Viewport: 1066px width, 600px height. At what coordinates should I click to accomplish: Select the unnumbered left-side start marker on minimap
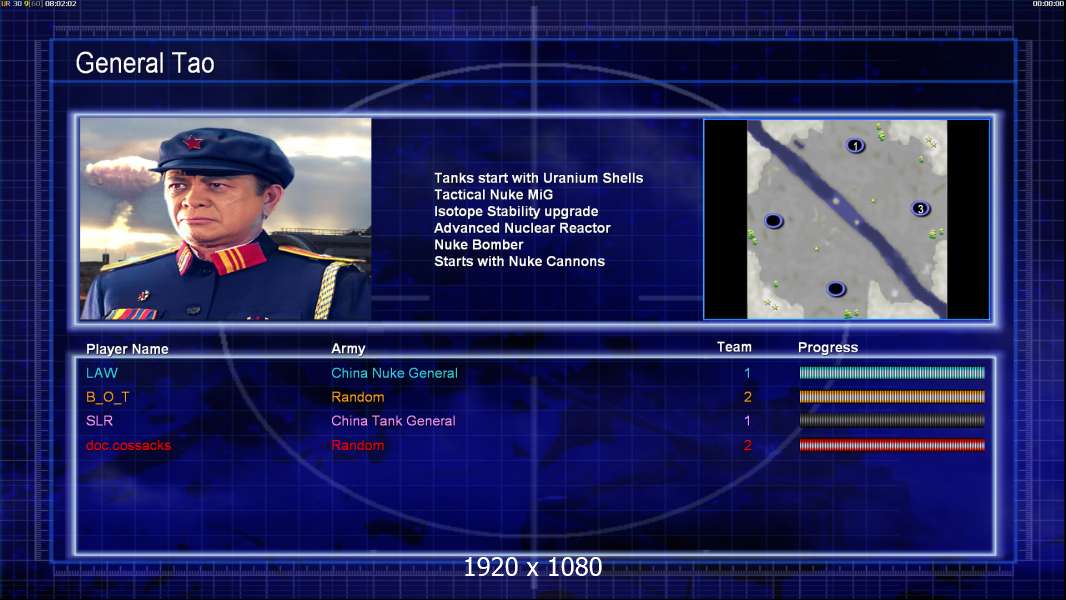click(x=774, y=221)
